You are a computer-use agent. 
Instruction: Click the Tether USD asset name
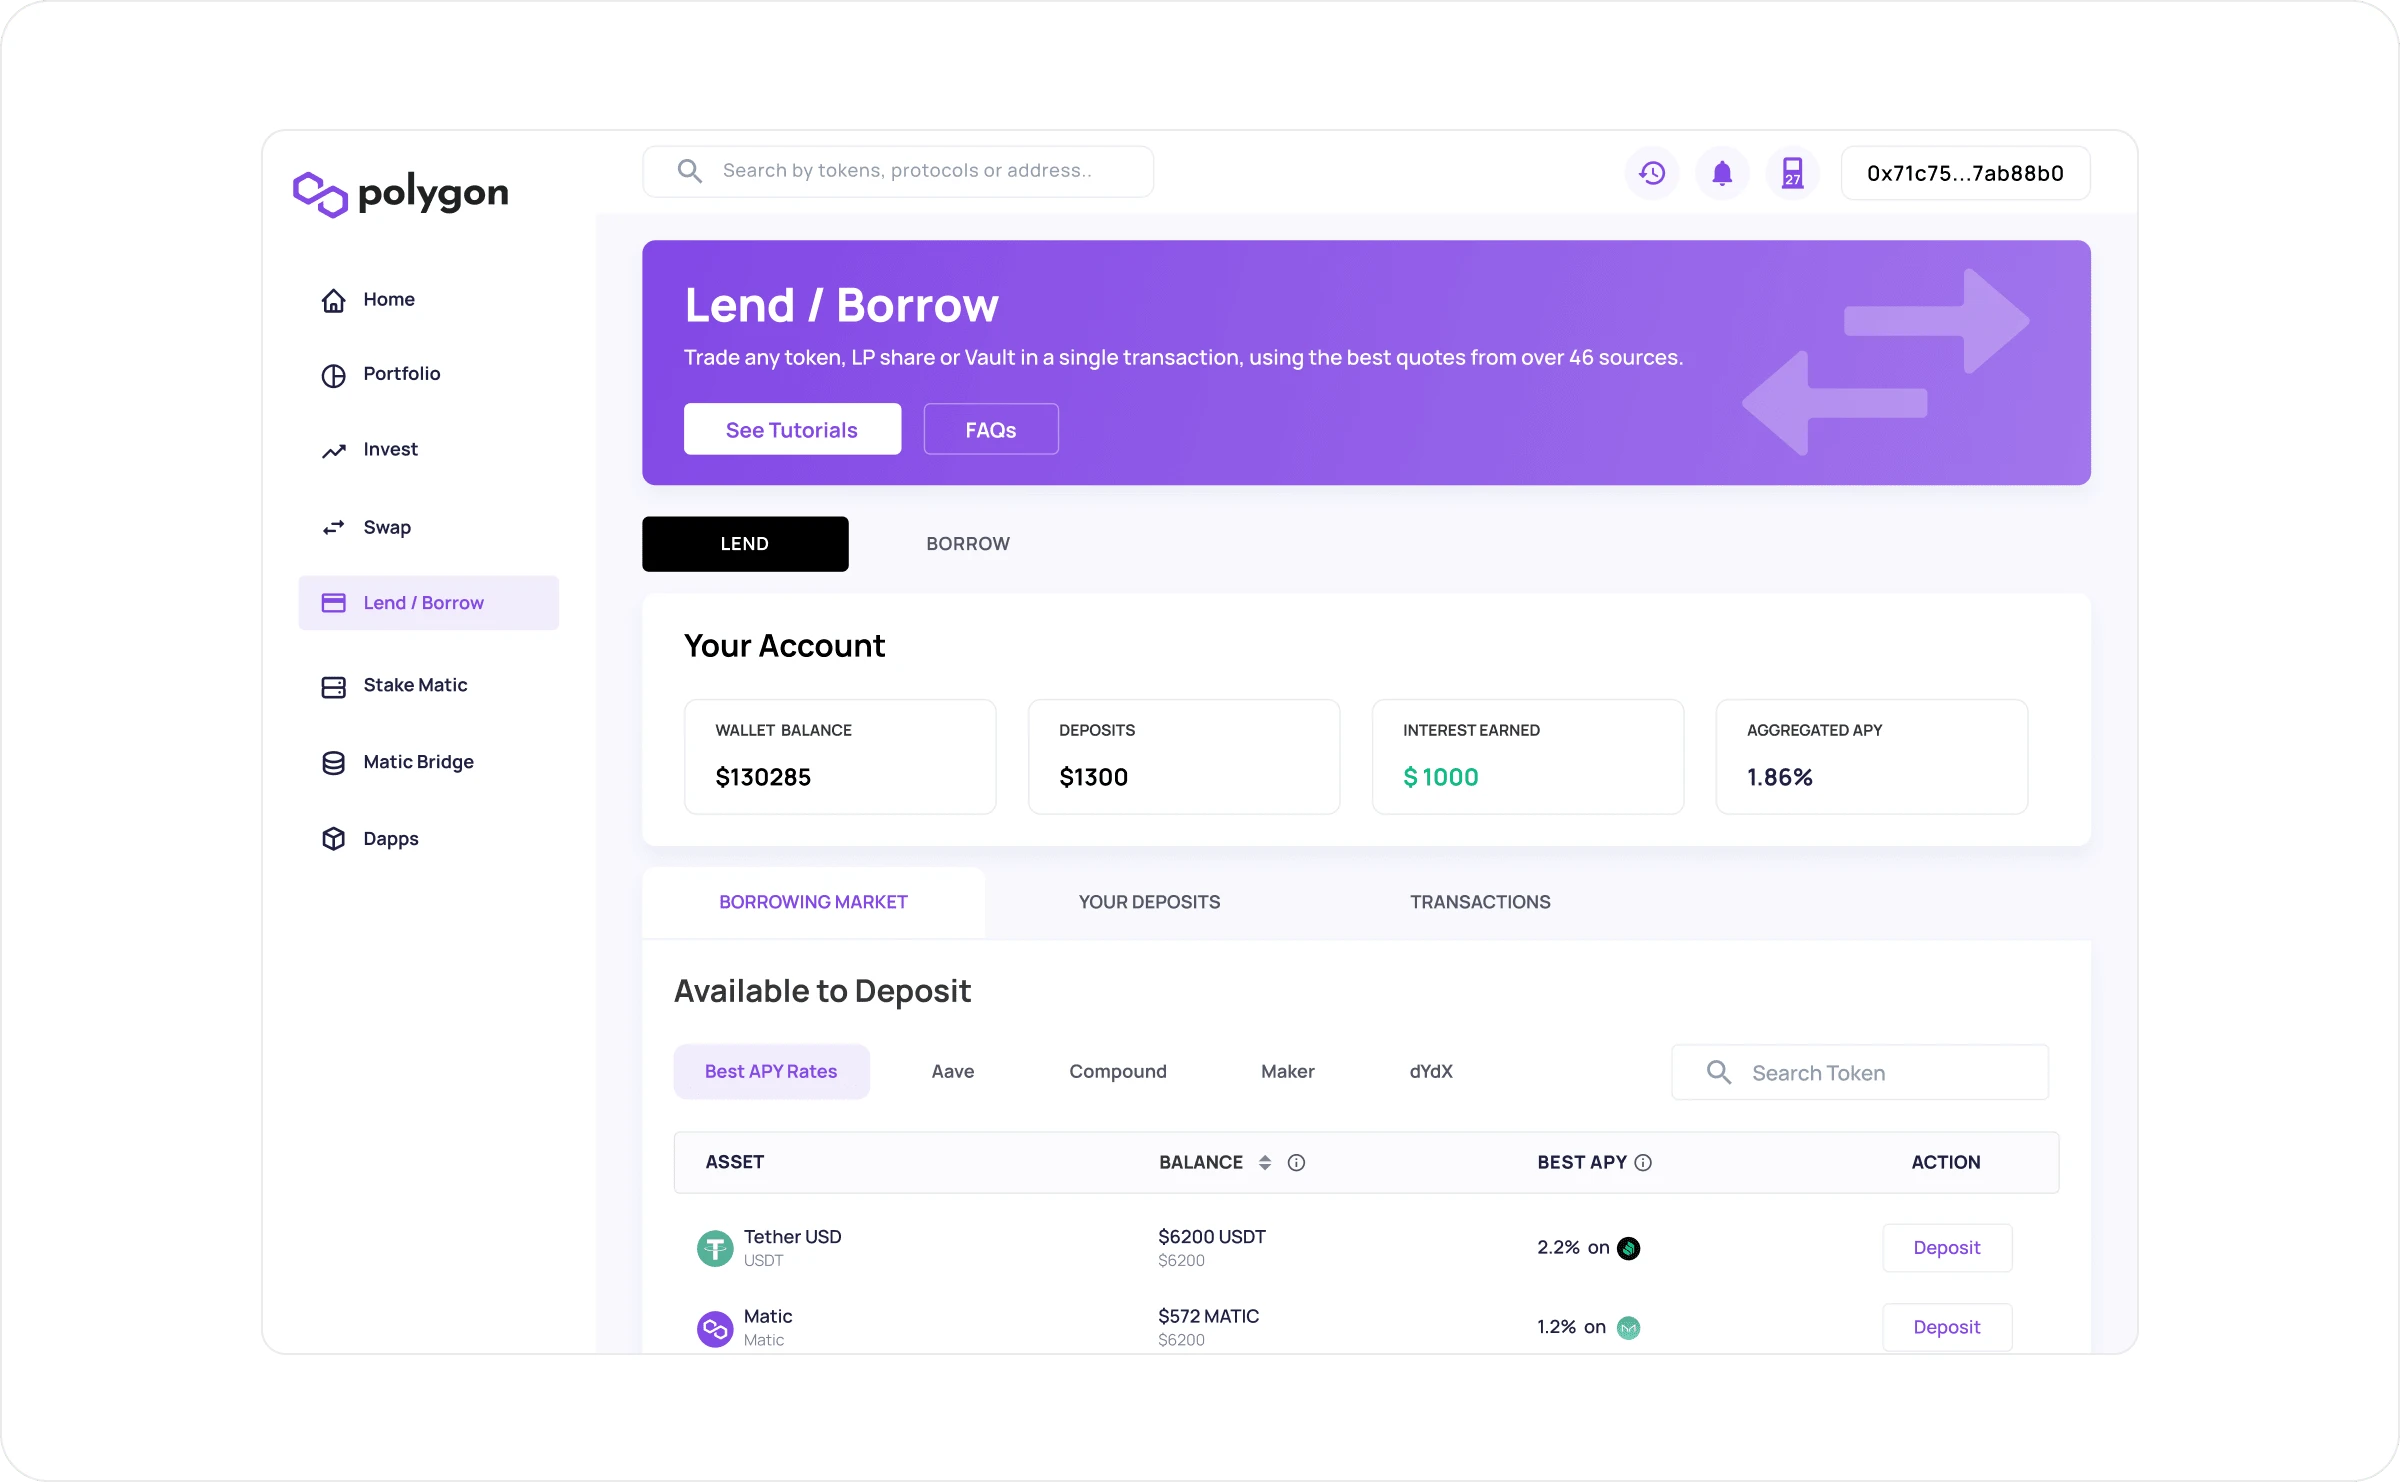pyautogui.click(x=793, y=1237)
